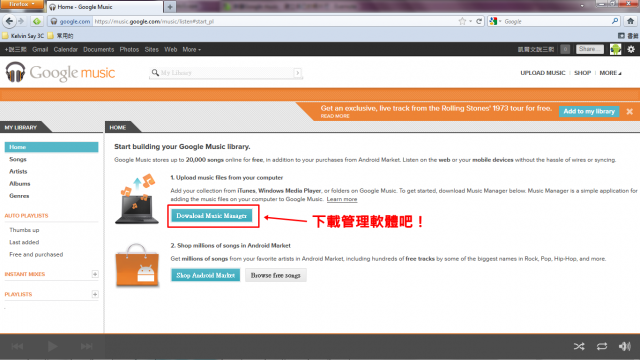
Task: Click the volume speaker icon
Action: pos(624,347)
